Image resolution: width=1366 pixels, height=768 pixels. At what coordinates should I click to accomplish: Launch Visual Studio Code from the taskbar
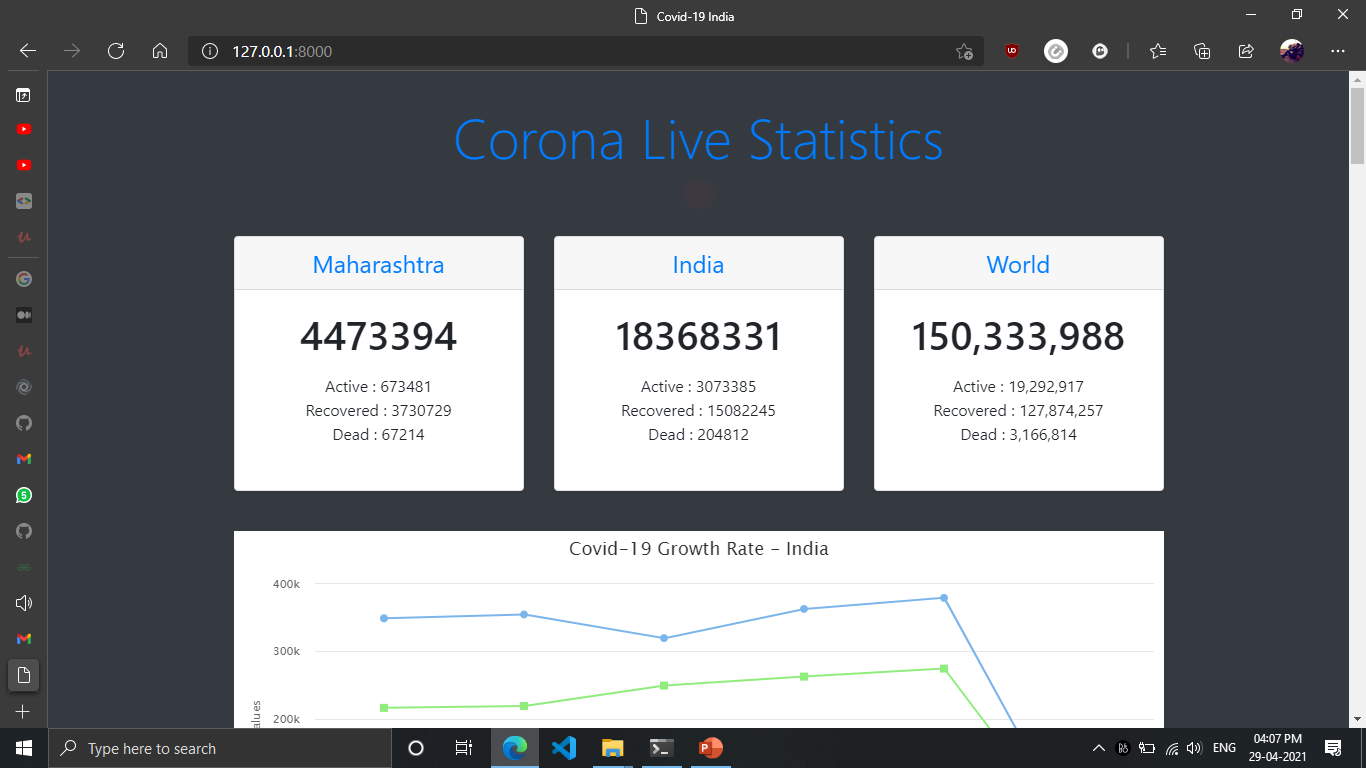[563, 747]
